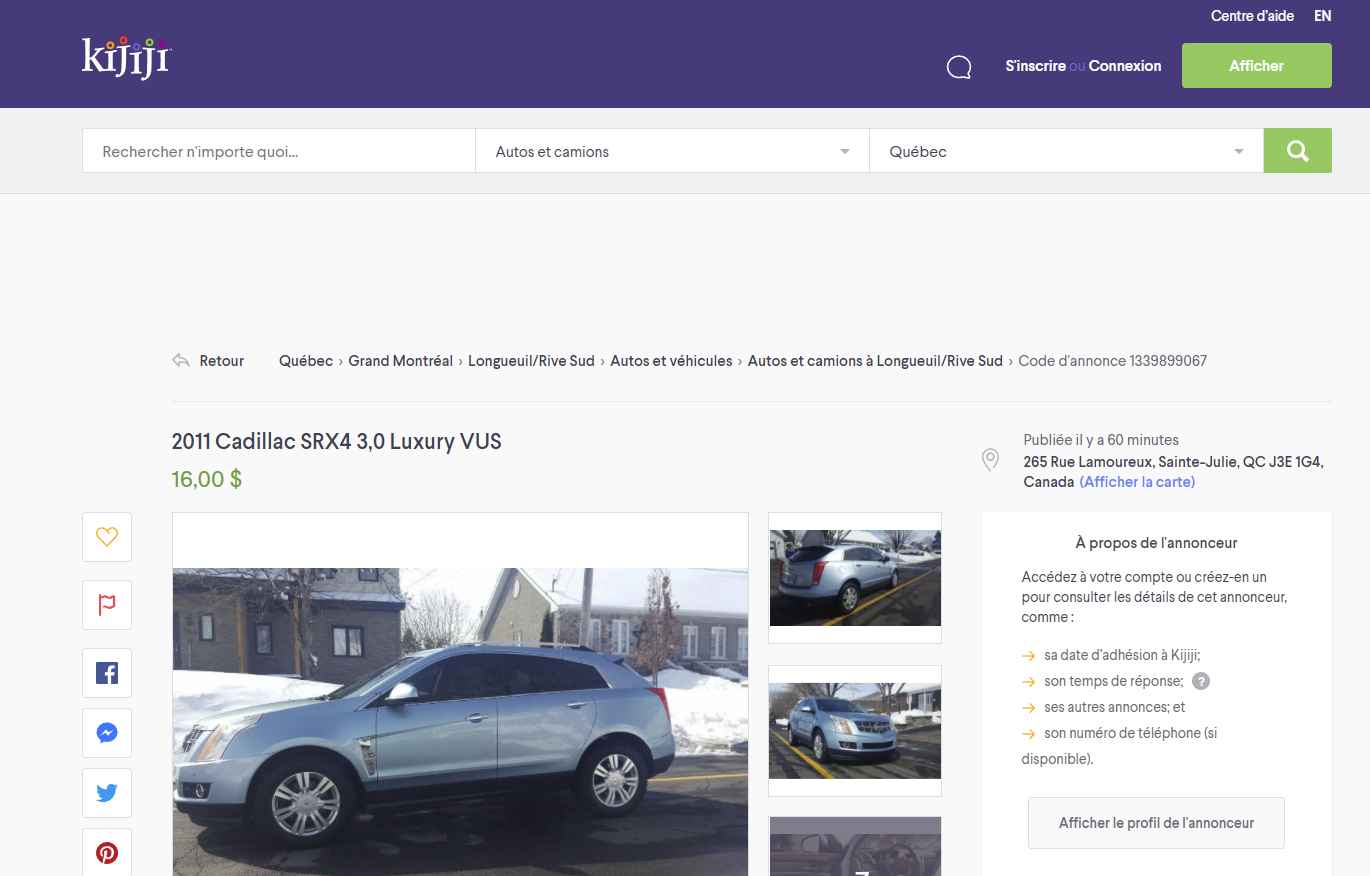Pin the ad on Pinterest
The width and height of the screenshot is (1370, 876).
click(107, 852)
